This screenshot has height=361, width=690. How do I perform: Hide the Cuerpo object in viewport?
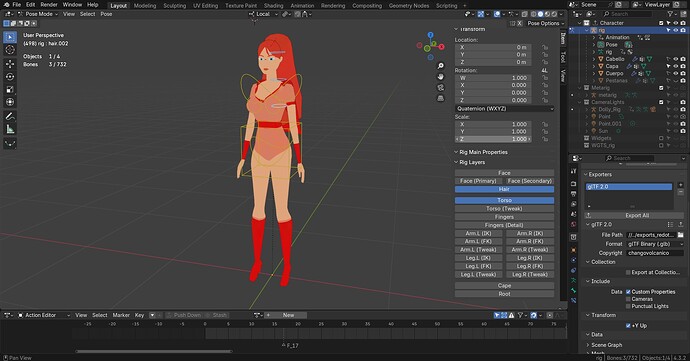pos(675,74)
